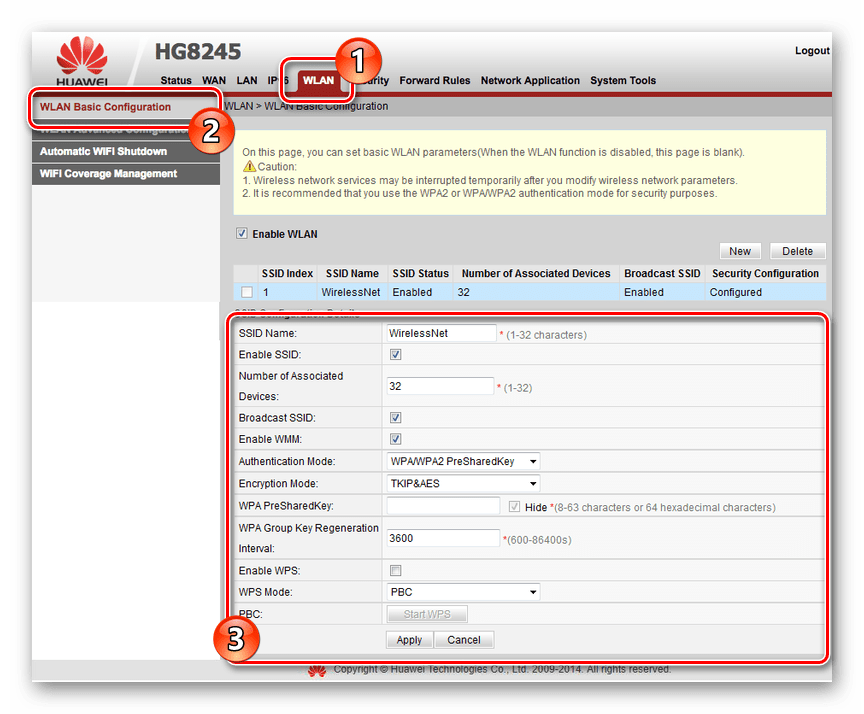The height and width of the screenshot is (714, 864).
Task: Click the caution warning triangle icon
Action: click(x=249, y=166)
